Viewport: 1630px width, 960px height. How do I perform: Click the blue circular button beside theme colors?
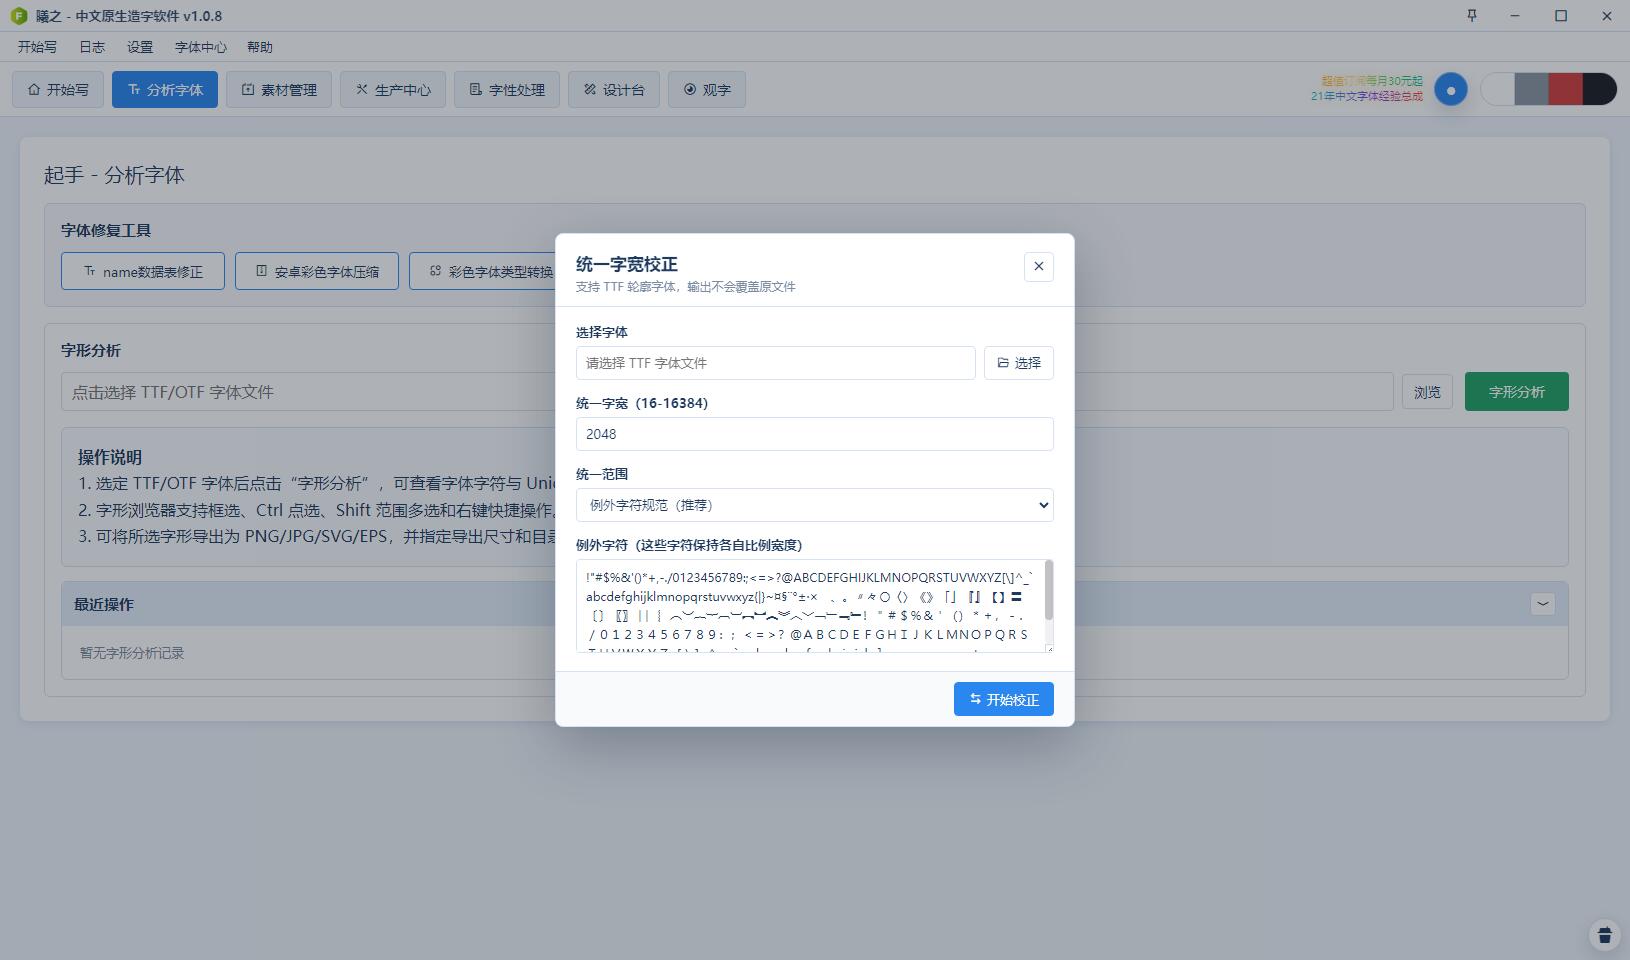point(1451,89)
